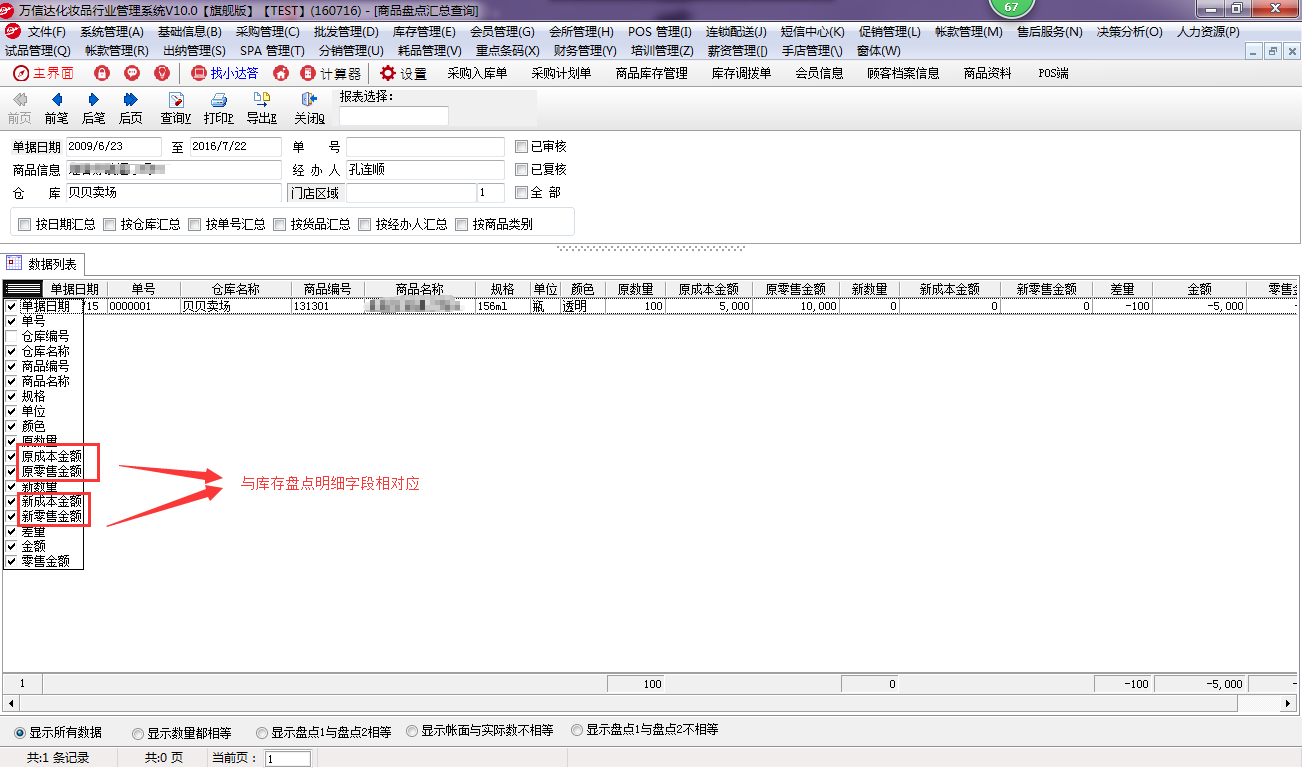Open 决策分析(O) menu
The image size is (1302, 768).
pos(1130,32)
